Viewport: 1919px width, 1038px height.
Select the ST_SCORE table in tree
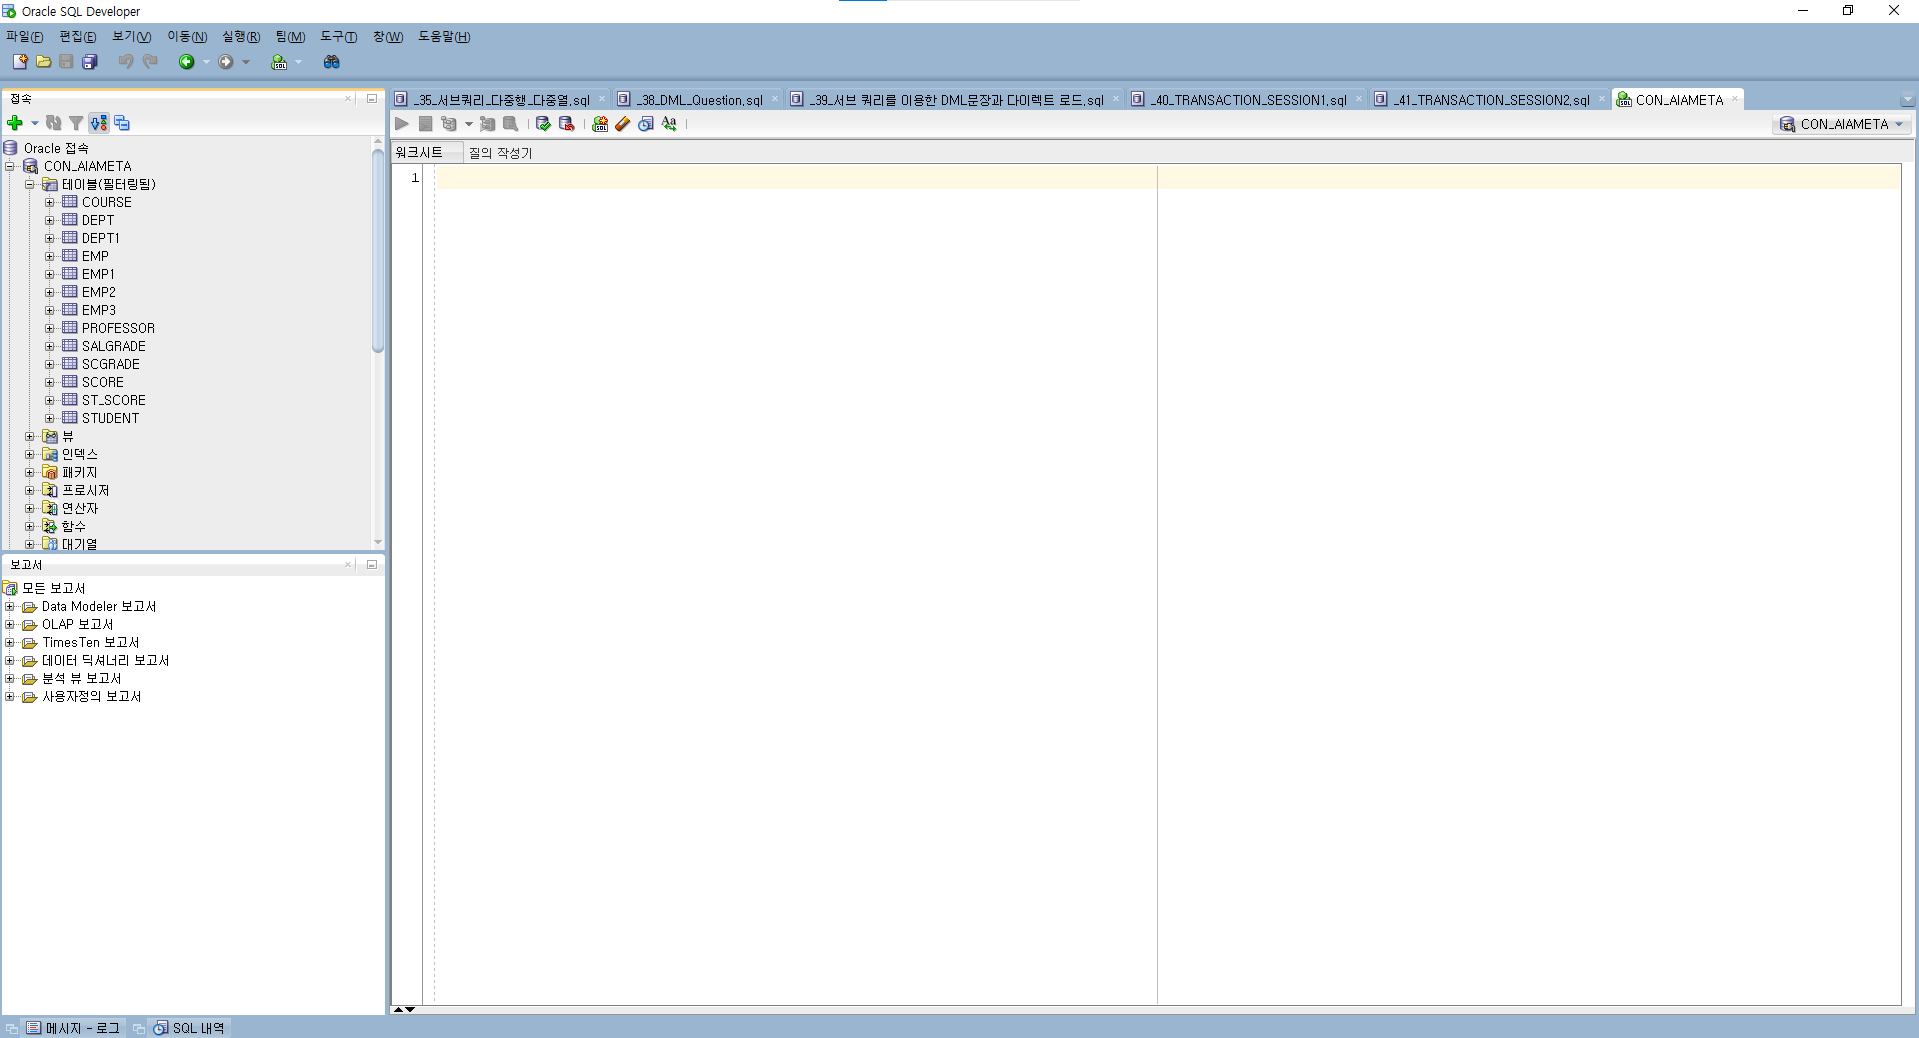coord(113,400)
